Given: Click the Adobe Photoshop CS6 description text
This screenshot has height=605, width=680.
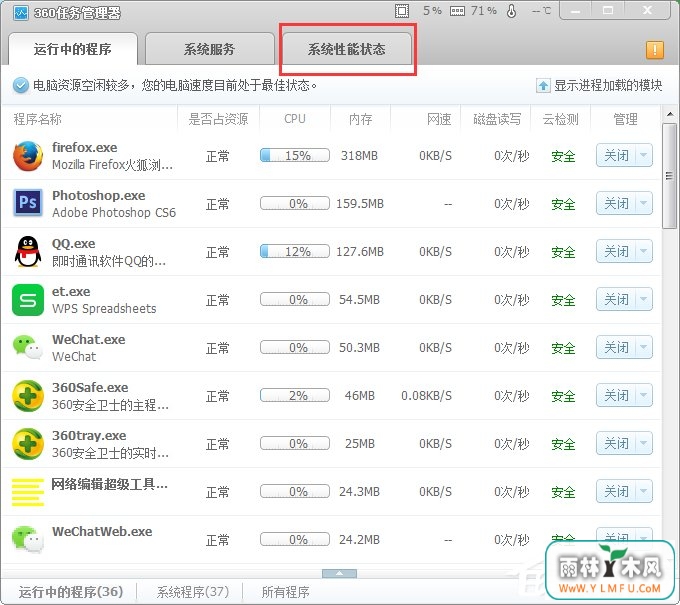Looking at the screenshot, I should tap(114, 212).
